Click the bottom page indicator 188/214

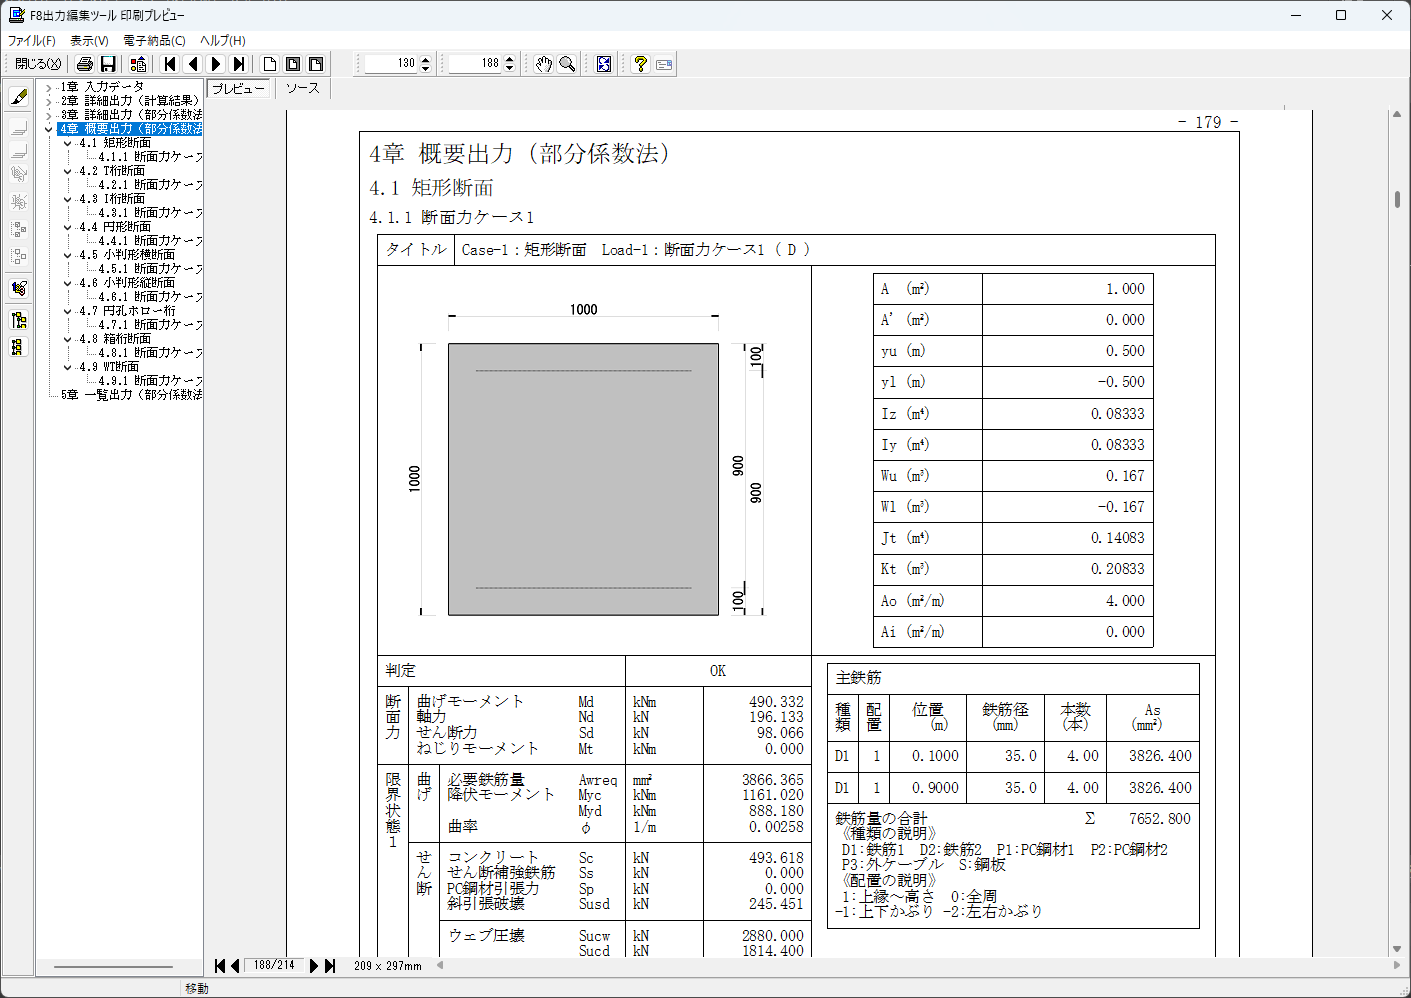click(274, 966)
